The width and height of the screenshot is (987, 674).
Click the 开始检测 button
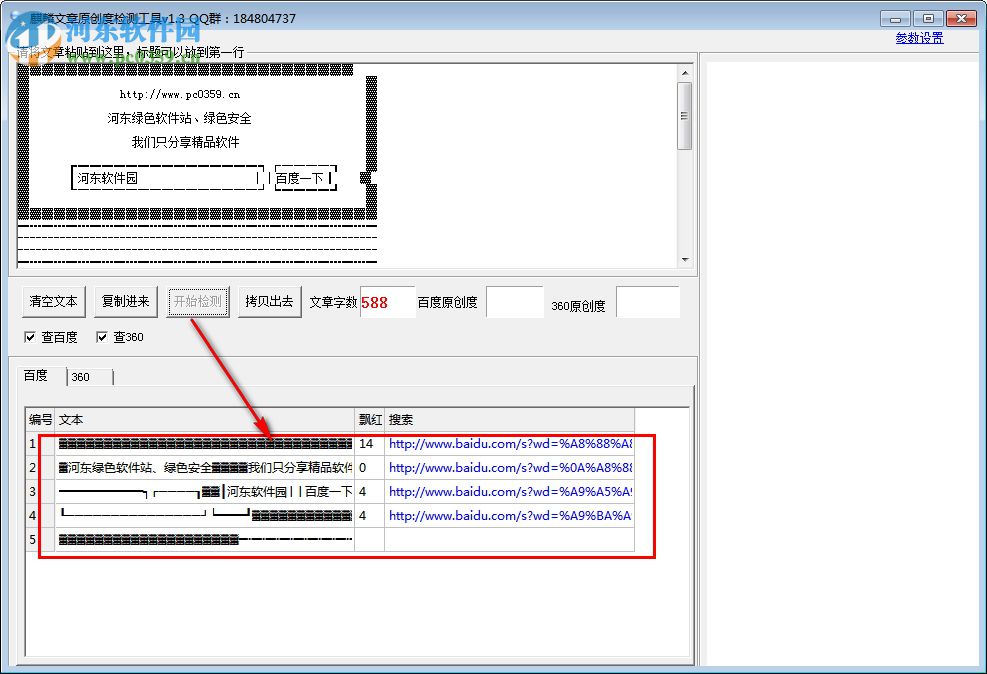click(198, 302)
